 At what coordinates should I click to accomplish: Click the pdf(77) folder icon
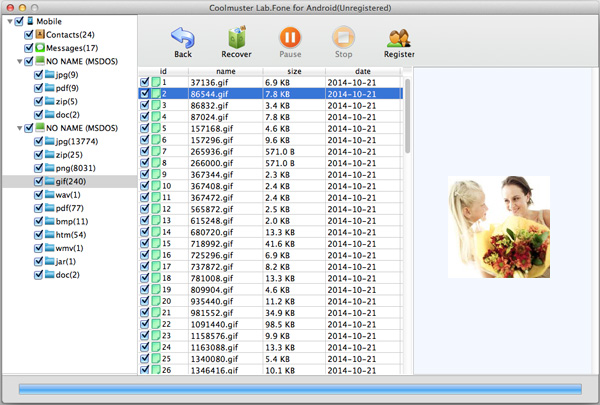(x=49, y=208)
